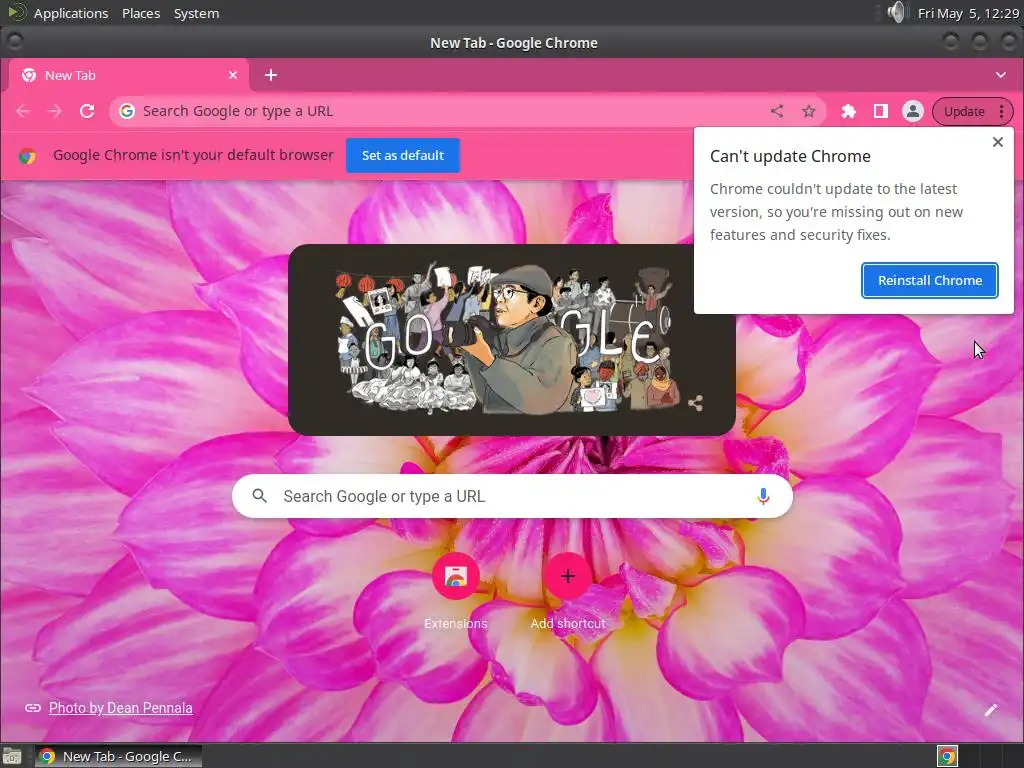Open the System menu
This screenshot has height=768, width=1024.
click(x=196, y=13)
